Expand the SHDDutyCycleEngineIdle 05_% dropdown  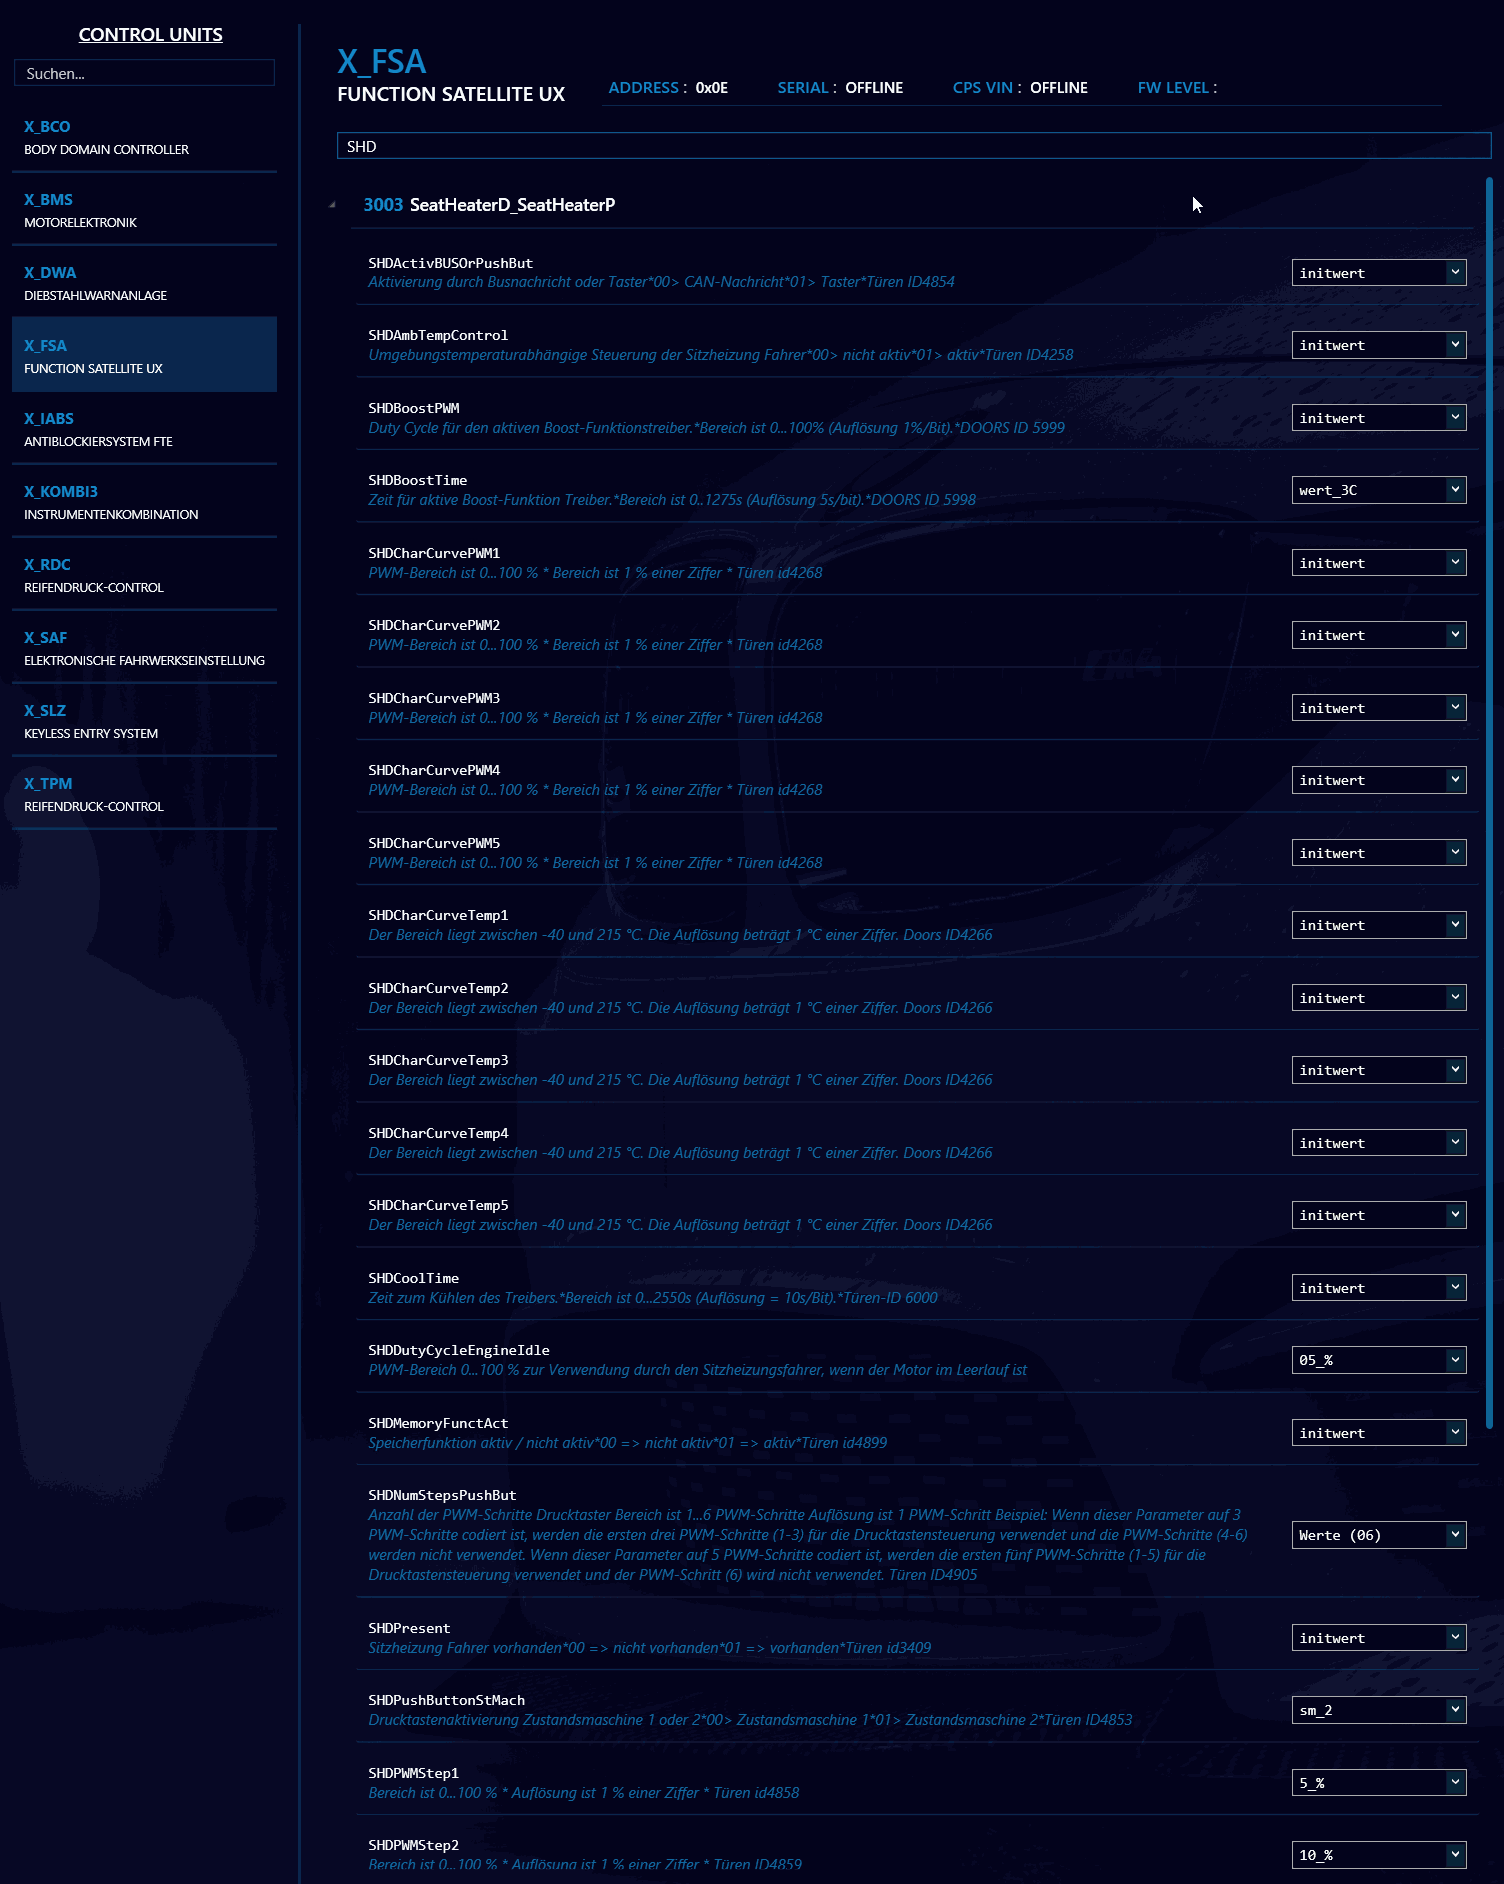coord(1378,1360)
